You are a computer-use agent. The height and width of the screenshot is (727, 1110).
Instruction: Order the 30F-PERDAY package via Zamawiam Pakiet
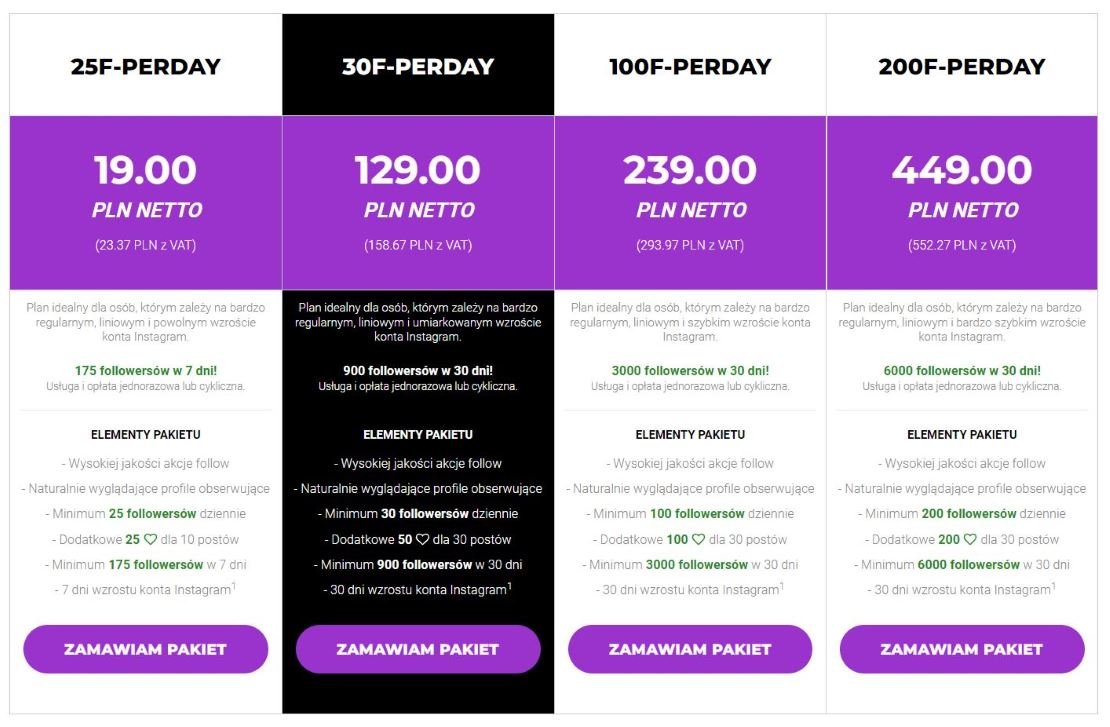(418, 649)
